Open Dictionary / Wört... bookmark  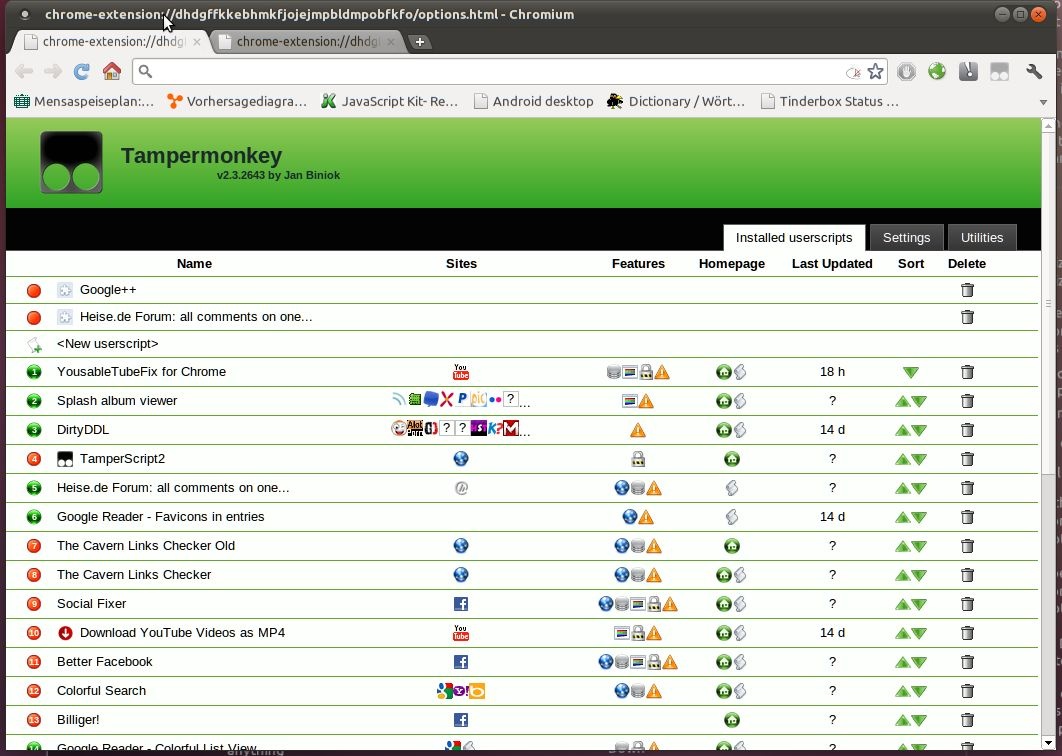(x=676, y=102)
